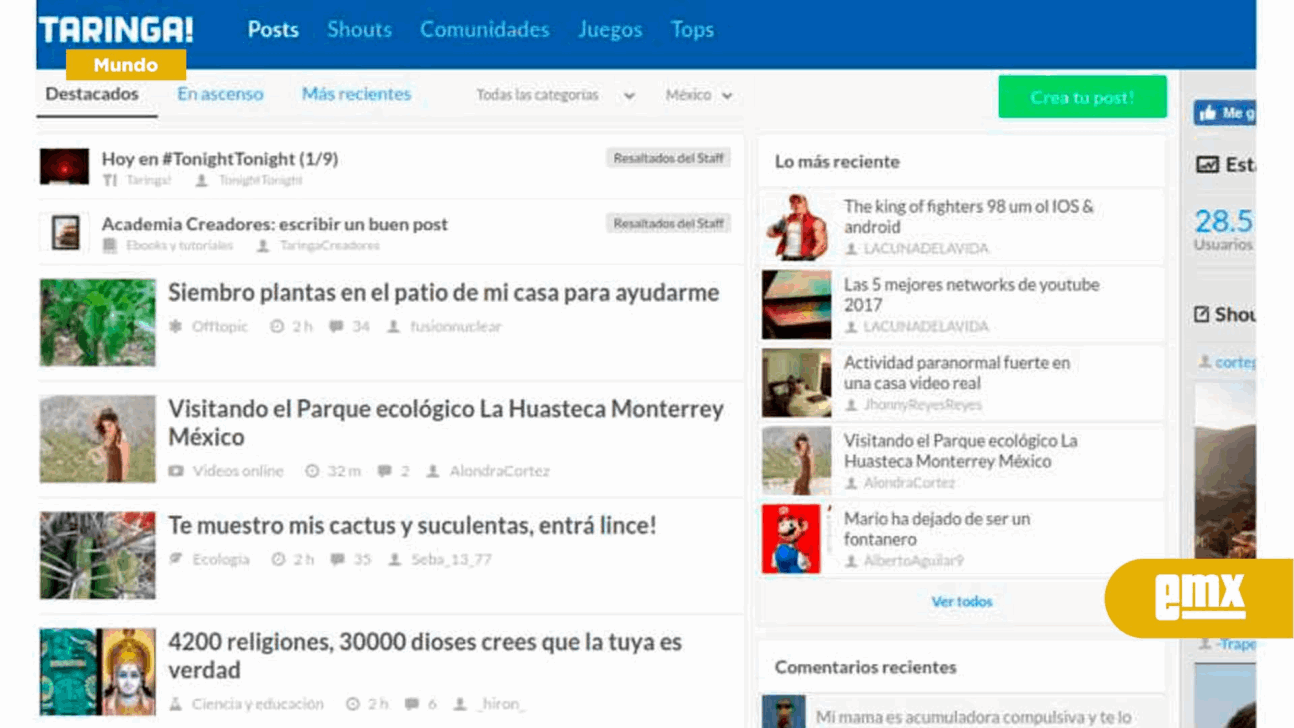Click La Huasteca post thumbnail in feed
Viewport: 1294px width, 728px height.
coord(98,439)
